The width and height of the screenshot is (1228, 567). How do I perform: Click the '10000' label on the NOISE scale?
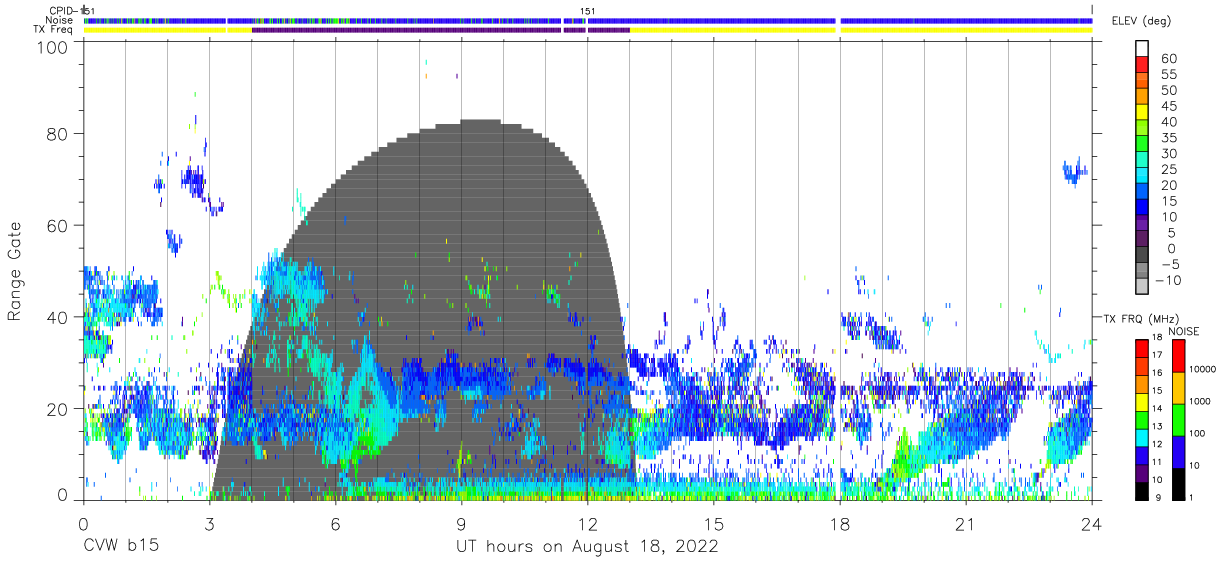click(x=1203, y=369)
